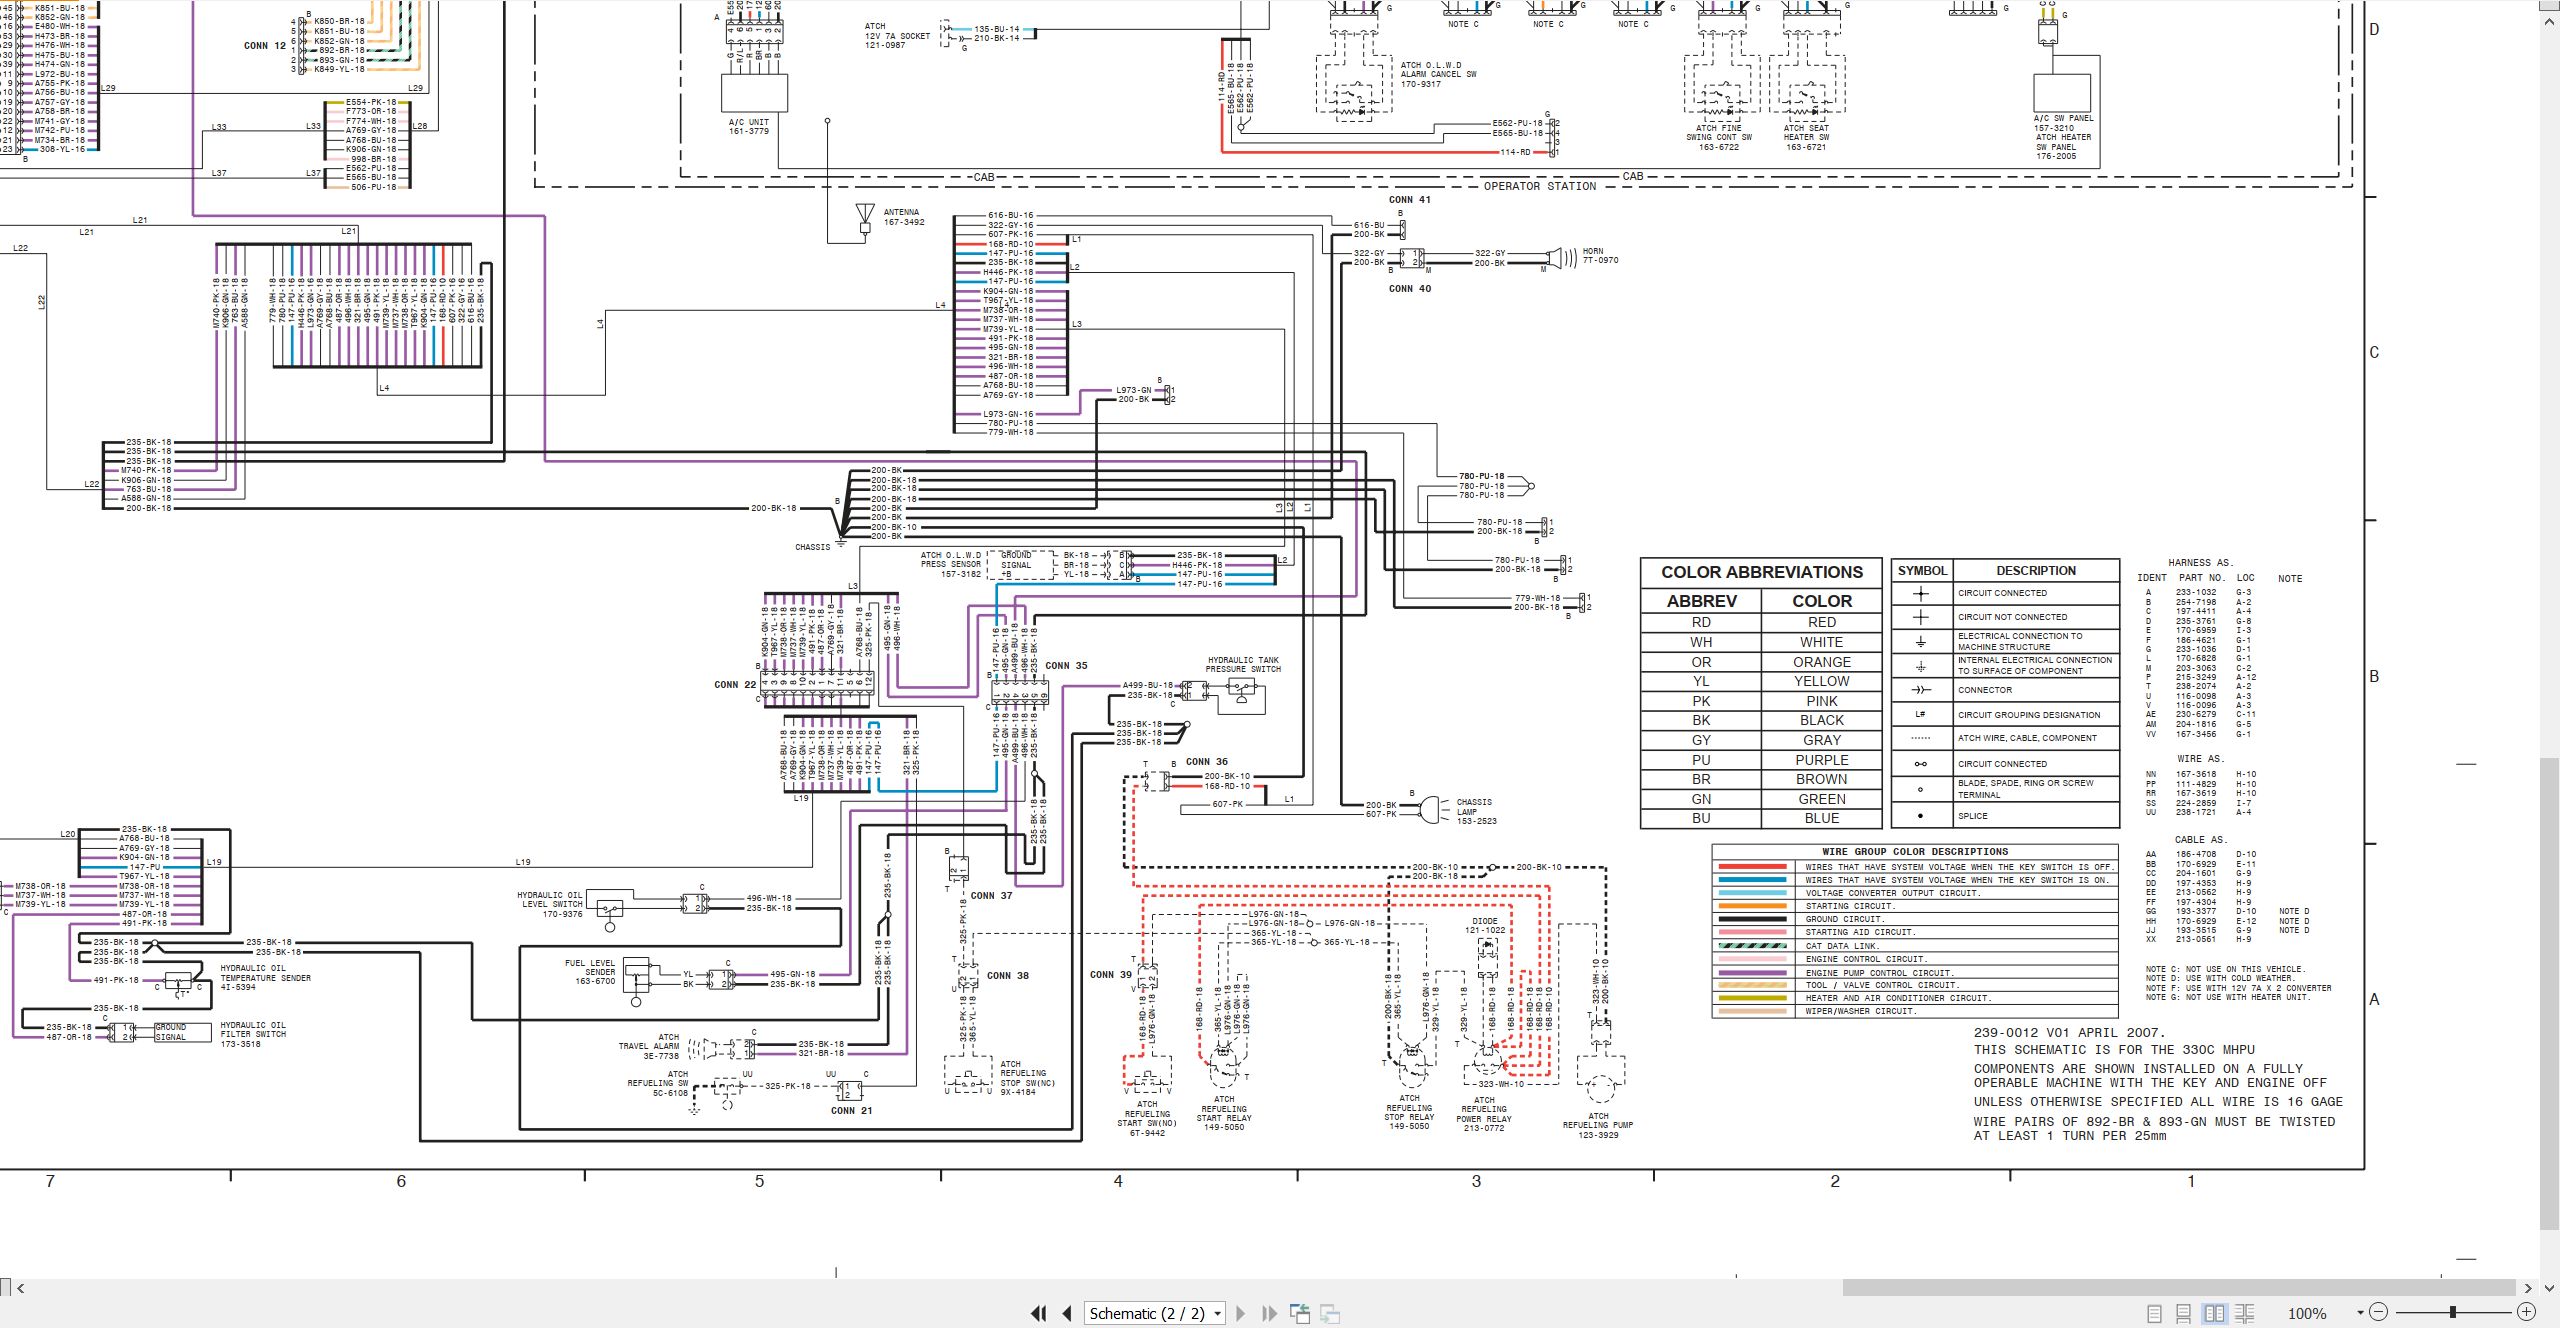Click the OPERATOR STATION label
The width and height of the screenshot is (2560, 1328).
(x=1540, y=186)
